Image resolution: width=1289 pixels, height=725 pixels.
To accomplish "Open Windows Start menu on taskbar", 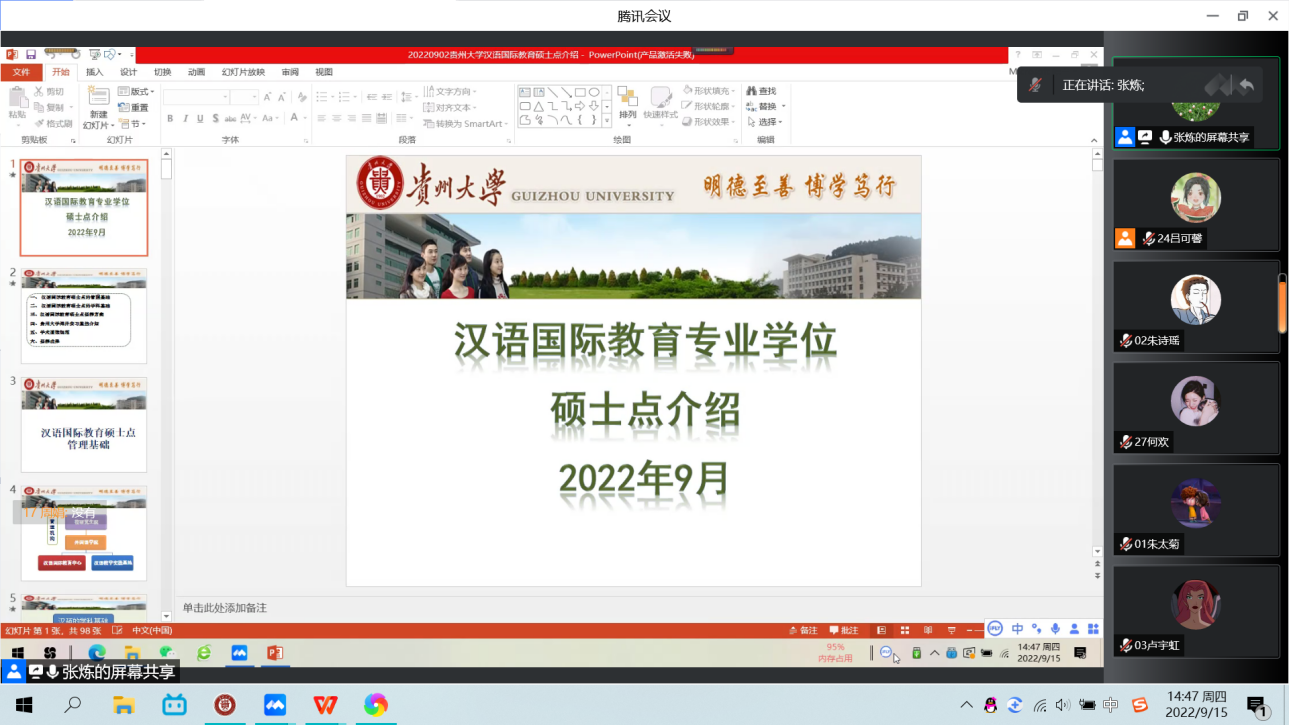I will 24,705.
